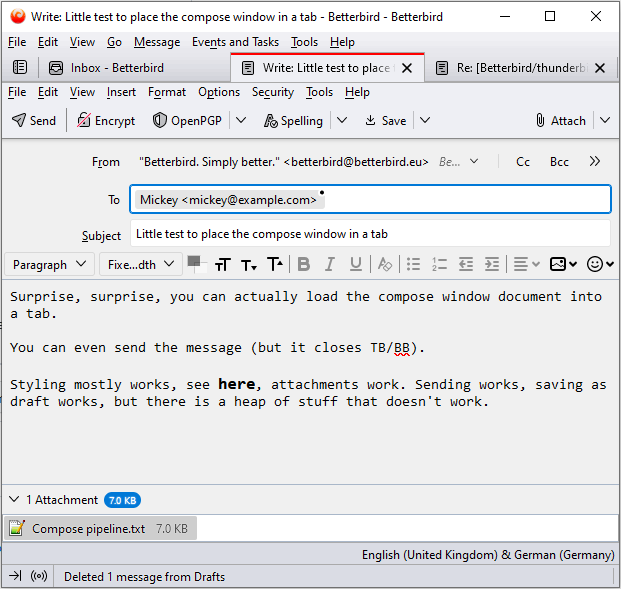Add a Bcc recipient field
Image resolution: width=621 pixels, height=589 pixels.
click(x=559, y=161)
